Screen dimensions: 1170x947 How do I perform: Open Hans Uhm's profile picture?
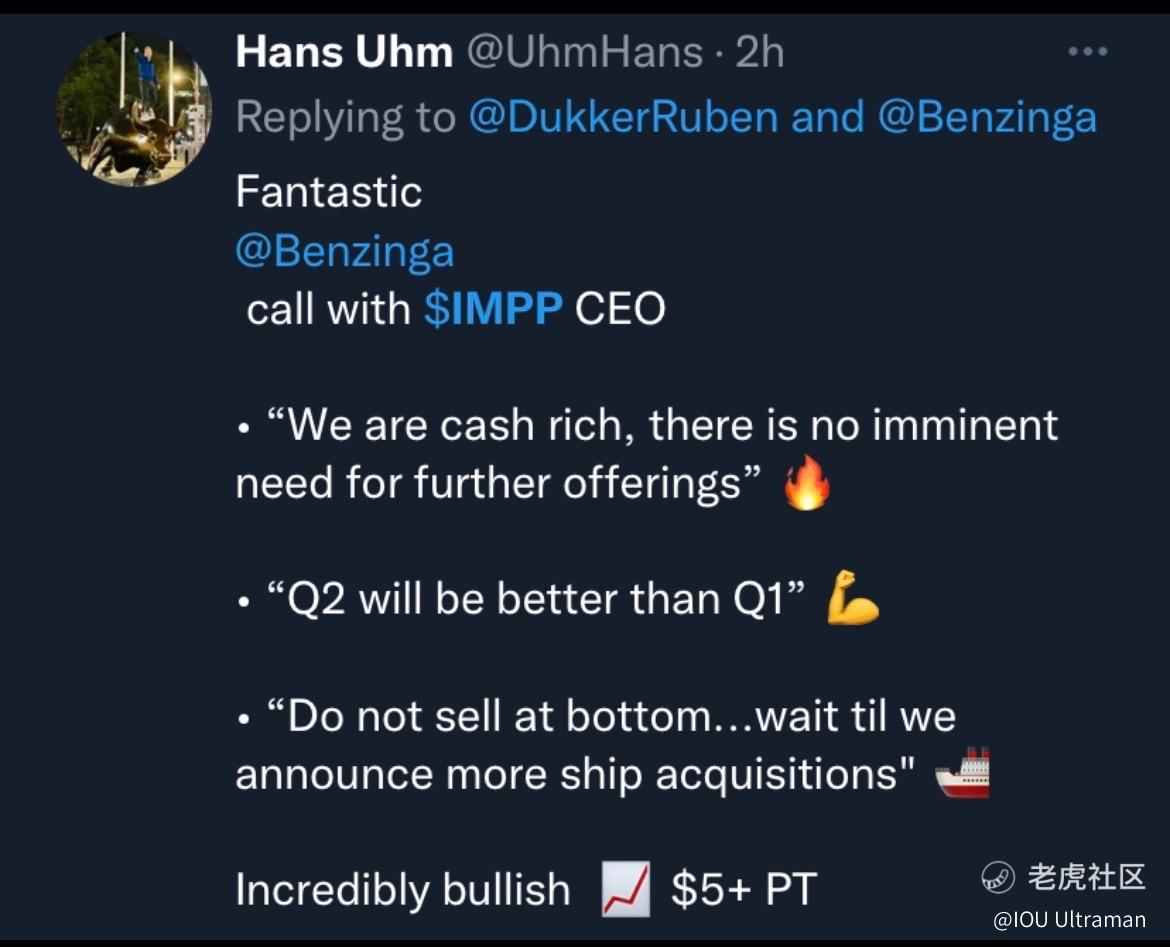(x=134, y=109)
